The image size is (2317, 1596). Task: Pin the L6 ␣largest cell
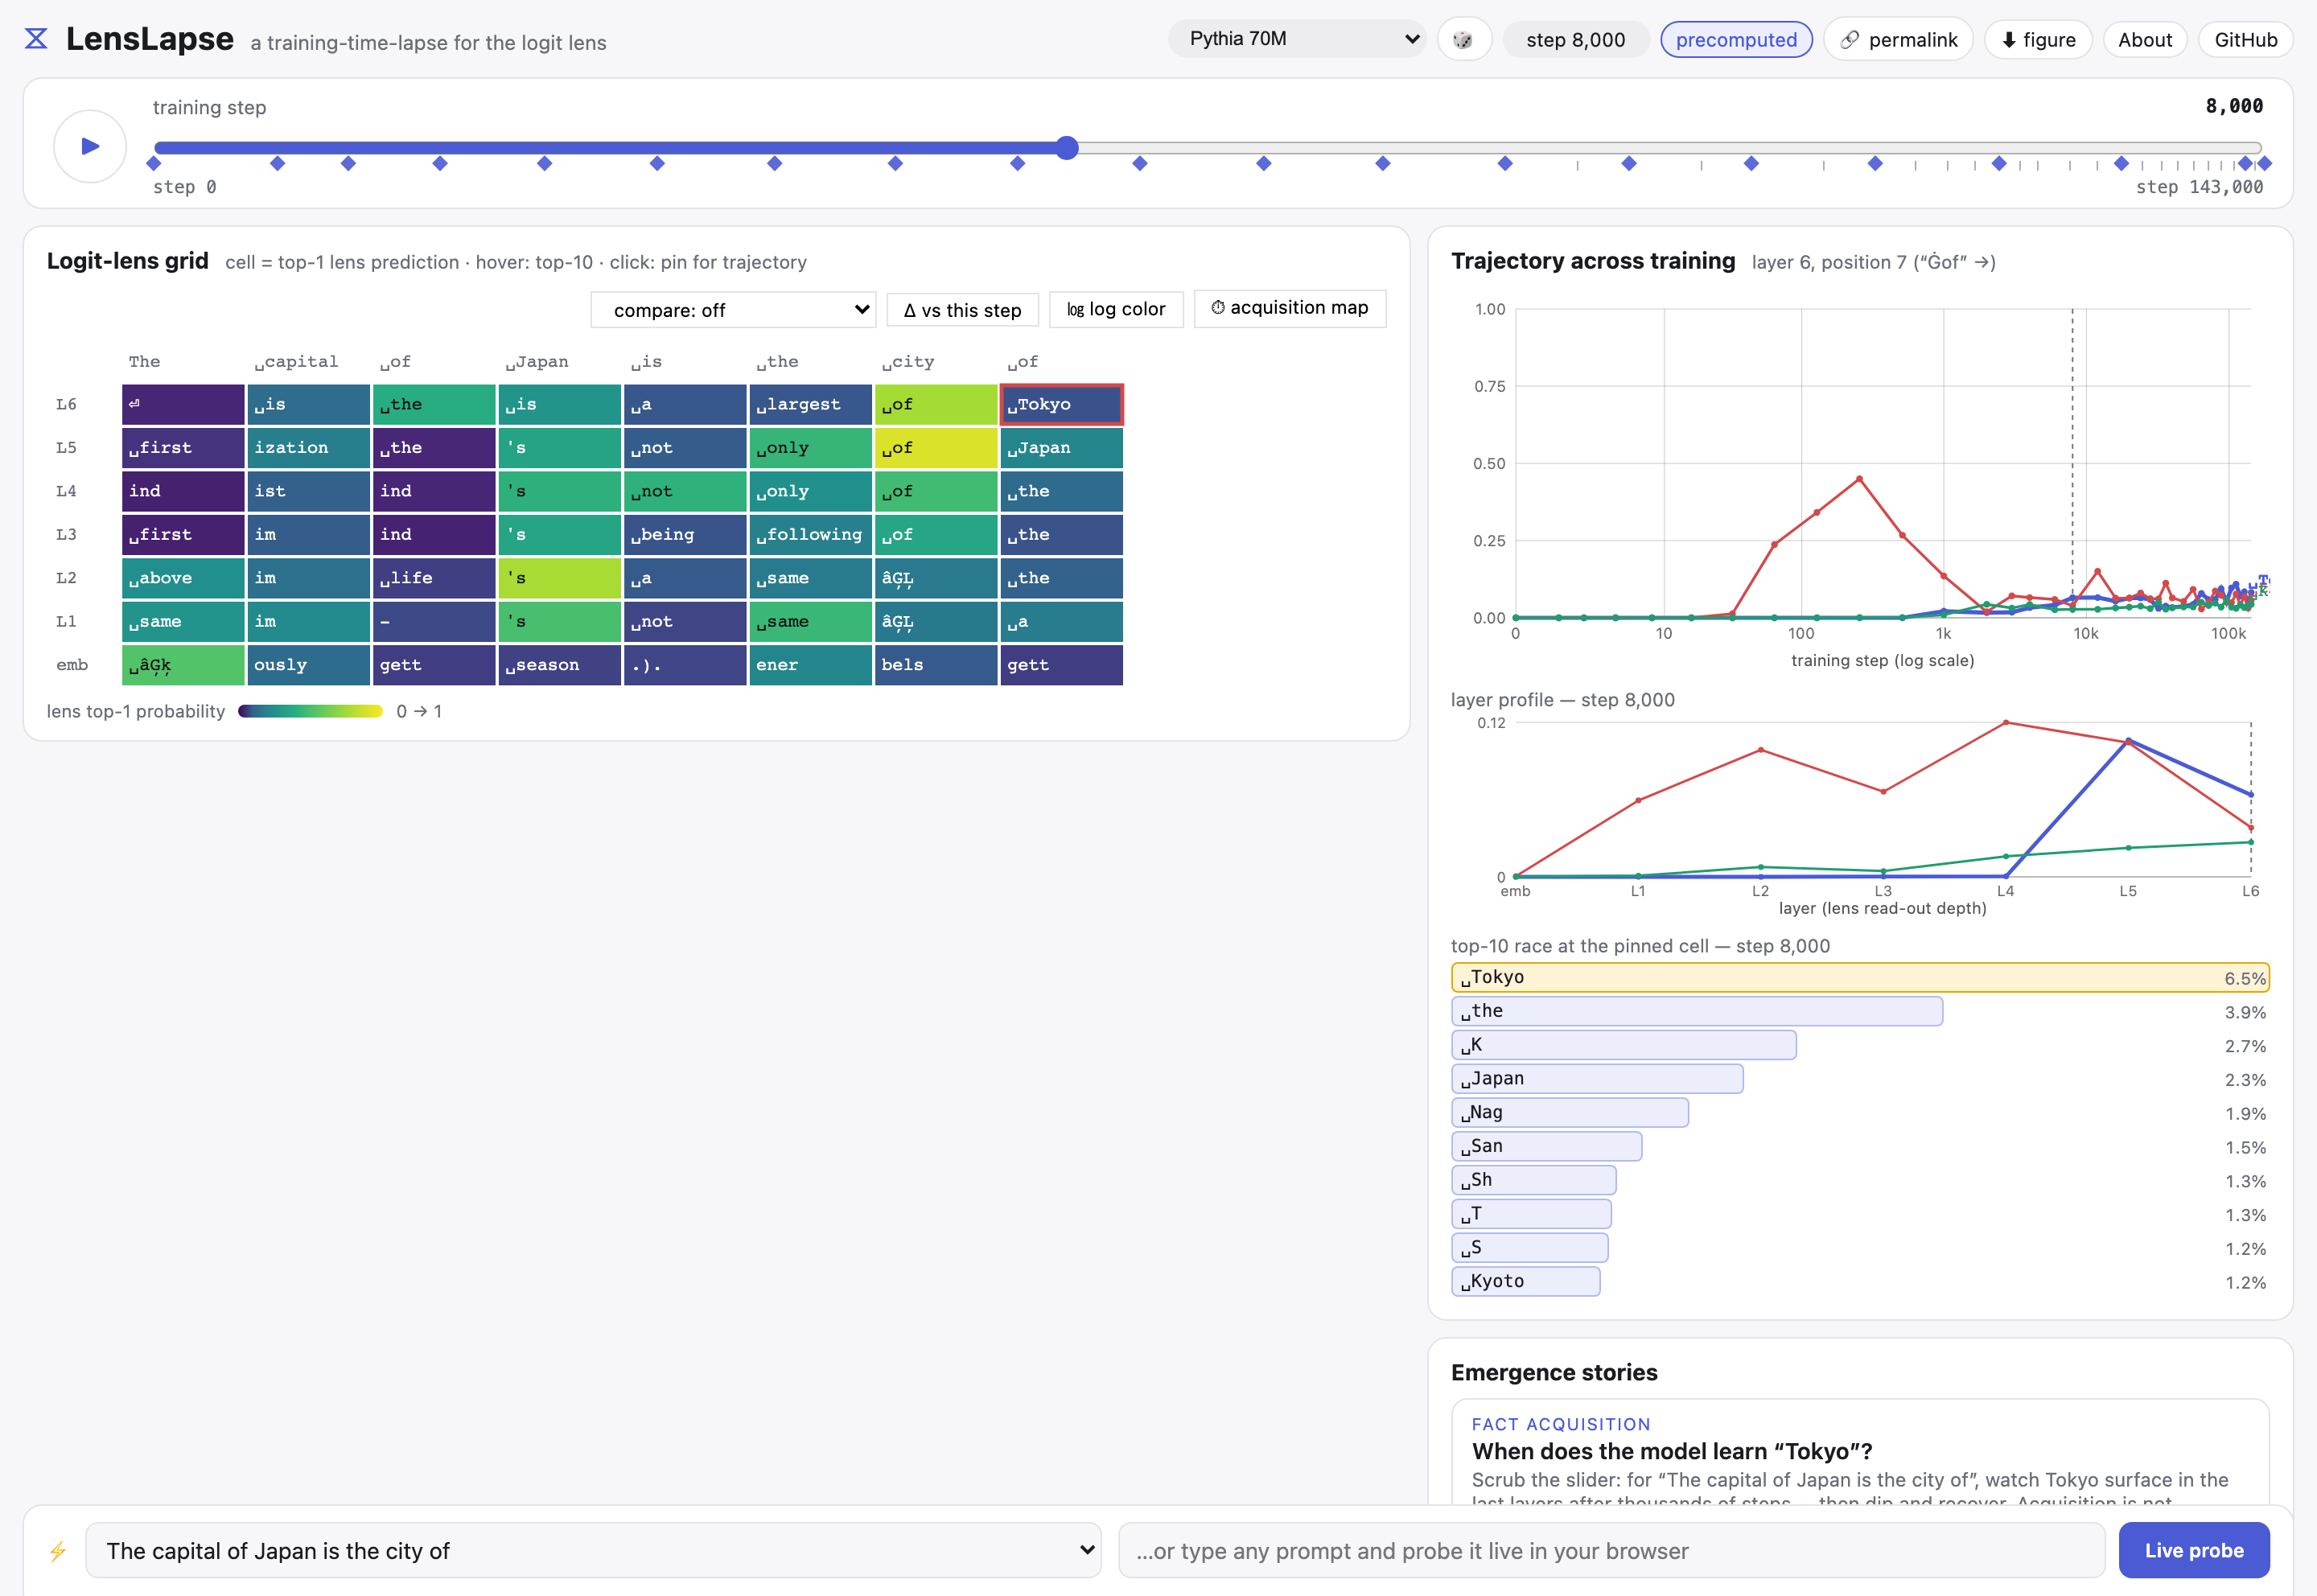pyautogui.click(x=810, y=404)
